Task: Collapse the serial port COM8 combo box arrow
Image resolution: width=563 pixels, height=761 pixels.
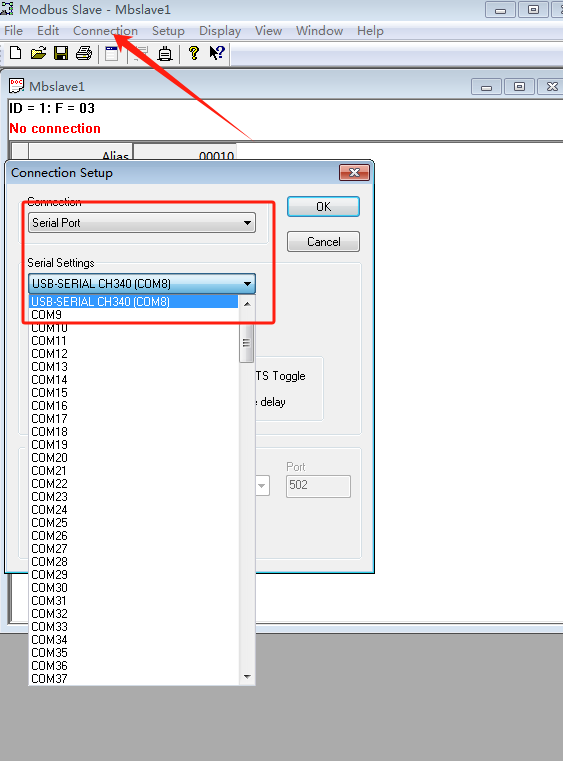Action: [247, 283]
